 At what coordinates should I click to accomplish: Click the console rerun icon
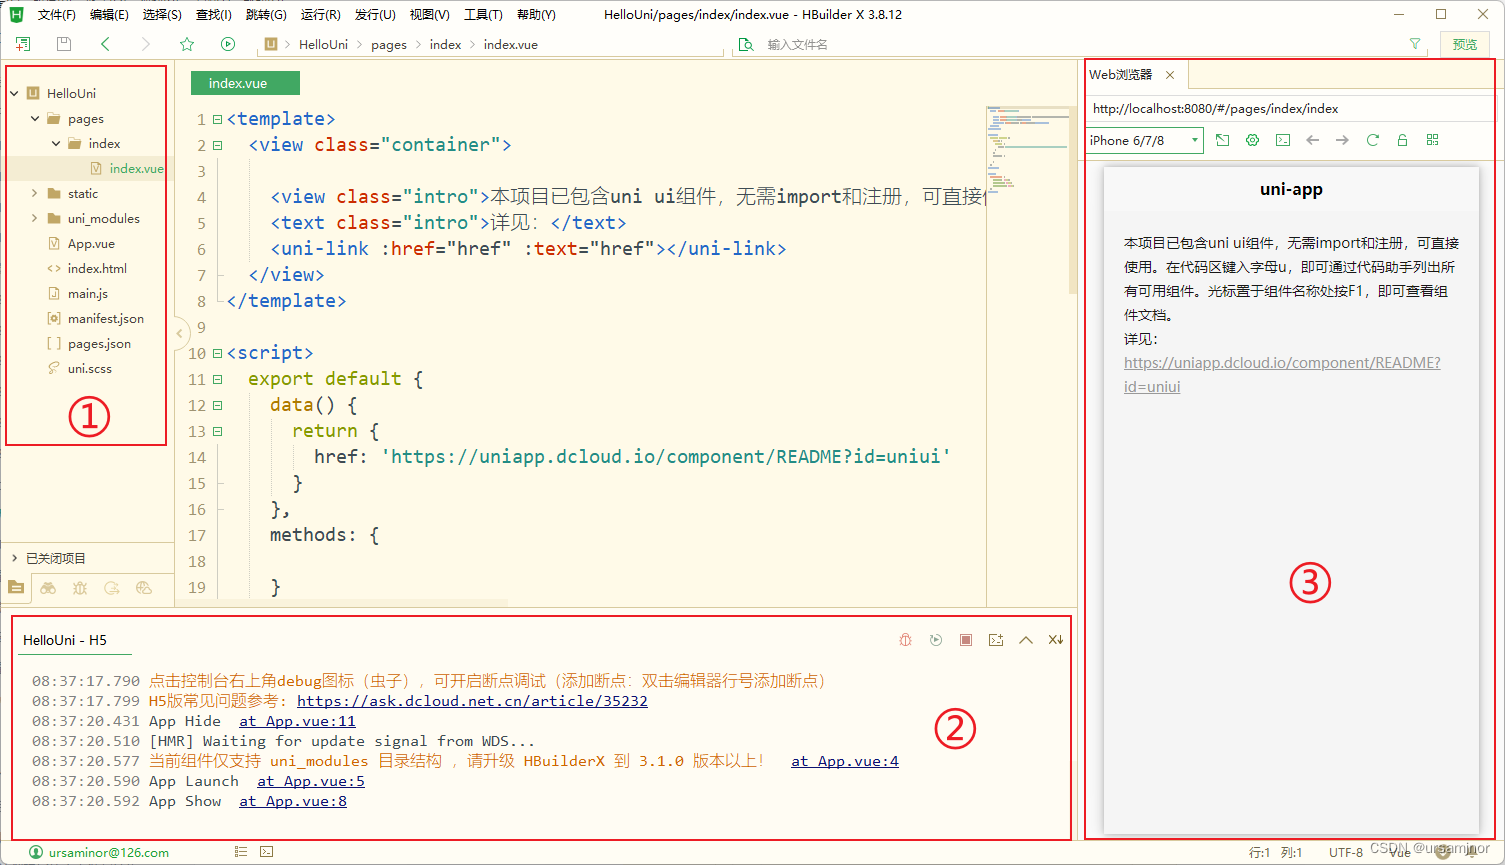pyautogui.click(x=936, y=640)
